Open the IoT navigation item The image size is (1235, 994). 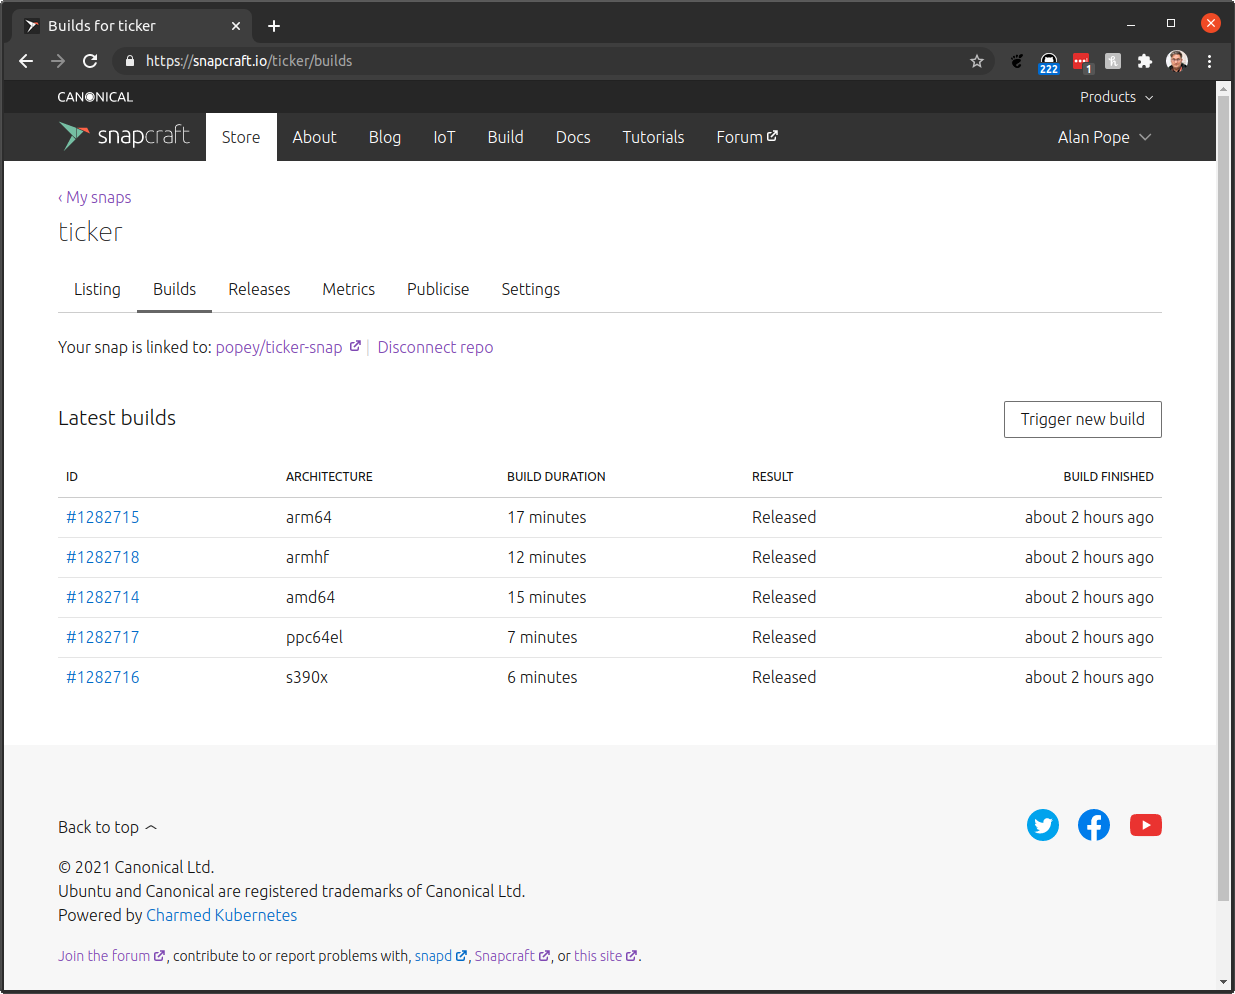point(444,137)
